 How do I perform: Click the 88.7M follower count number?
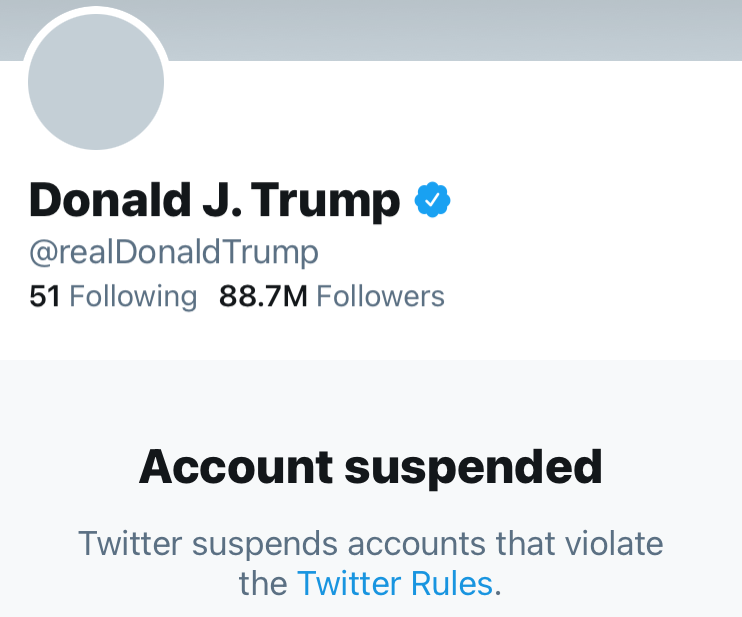click(x=263, y=297)
